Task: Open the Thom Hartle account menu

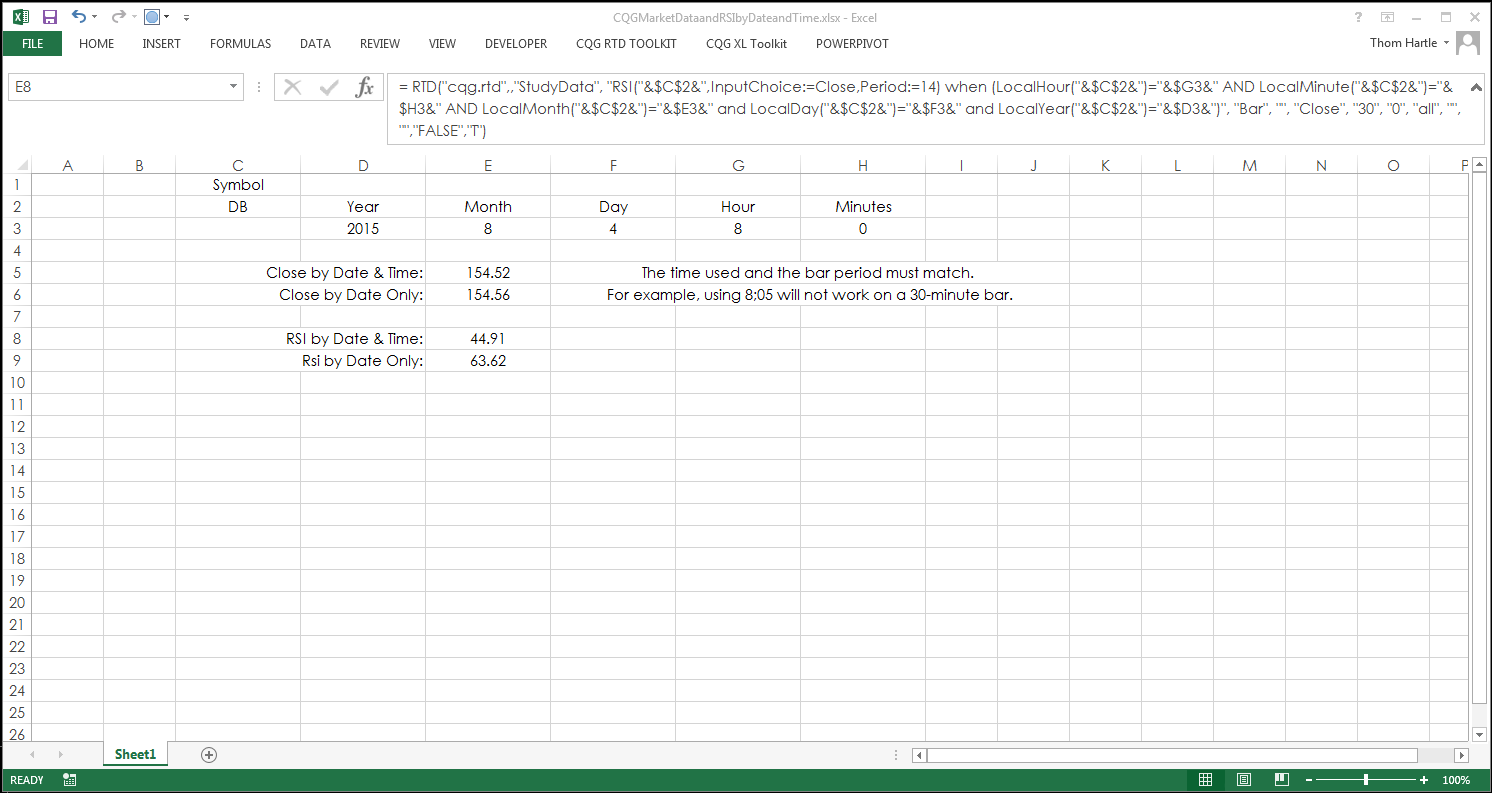Action: [x=1409, y=43]
